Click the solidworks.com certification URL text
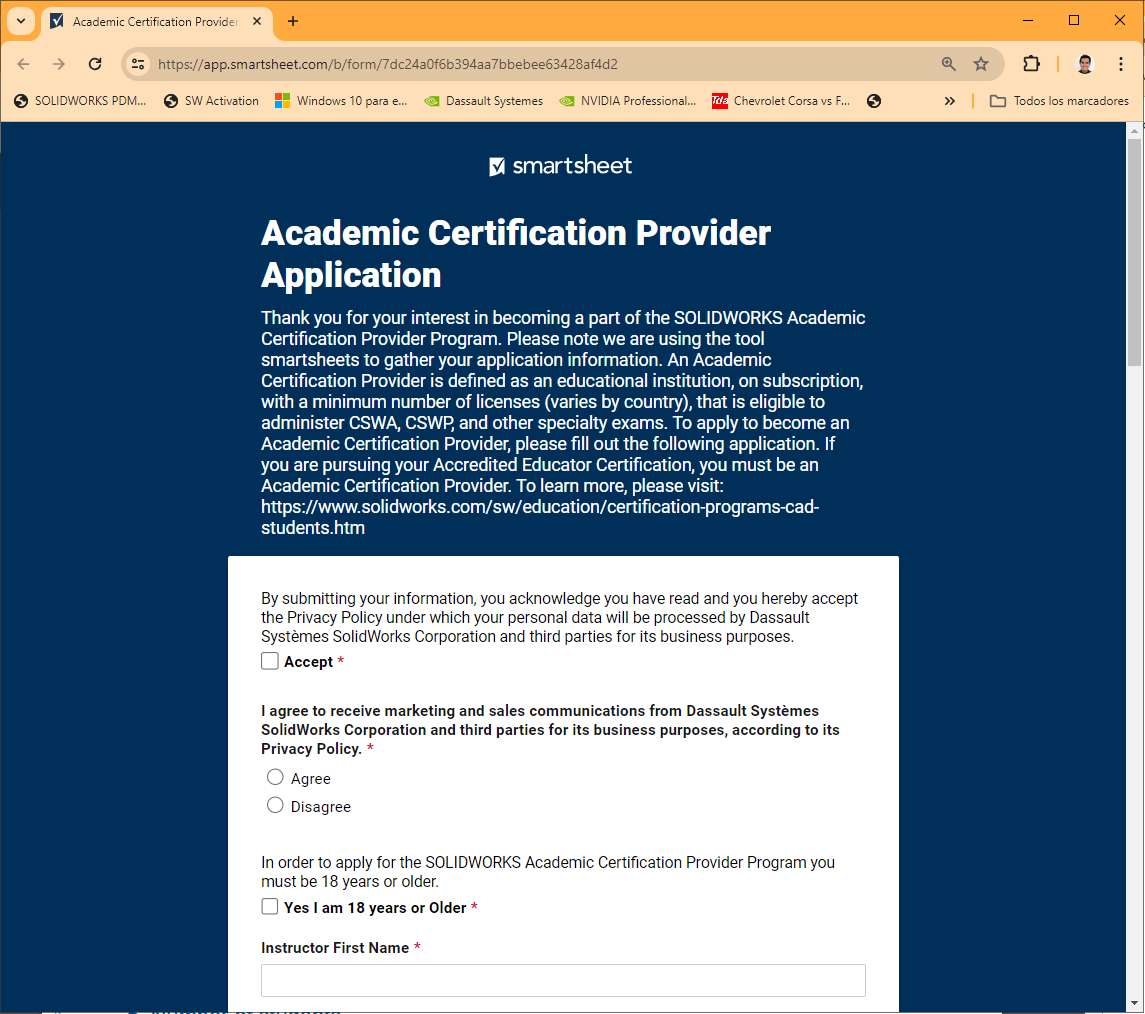Image resolution: width=1145 pixels, height=1014 pixels. 540,517
